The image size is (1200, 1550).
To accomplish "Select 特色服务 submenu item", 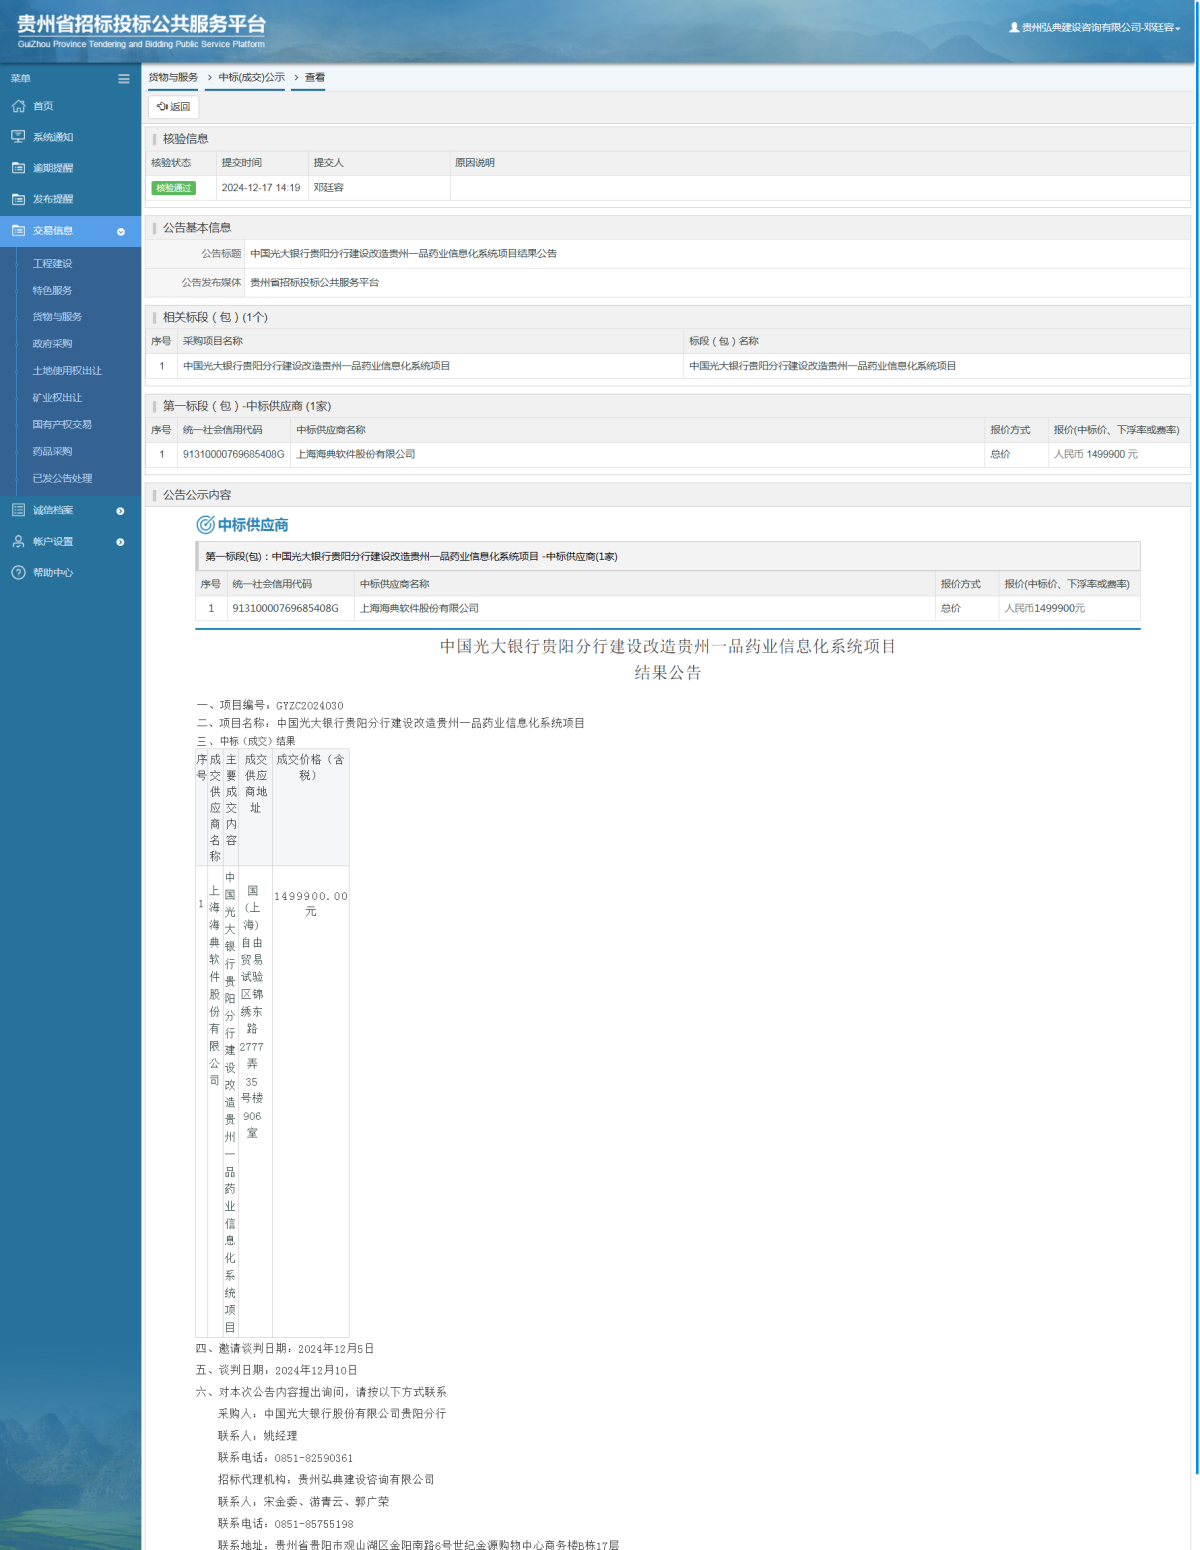I will (x=52, y=291).
